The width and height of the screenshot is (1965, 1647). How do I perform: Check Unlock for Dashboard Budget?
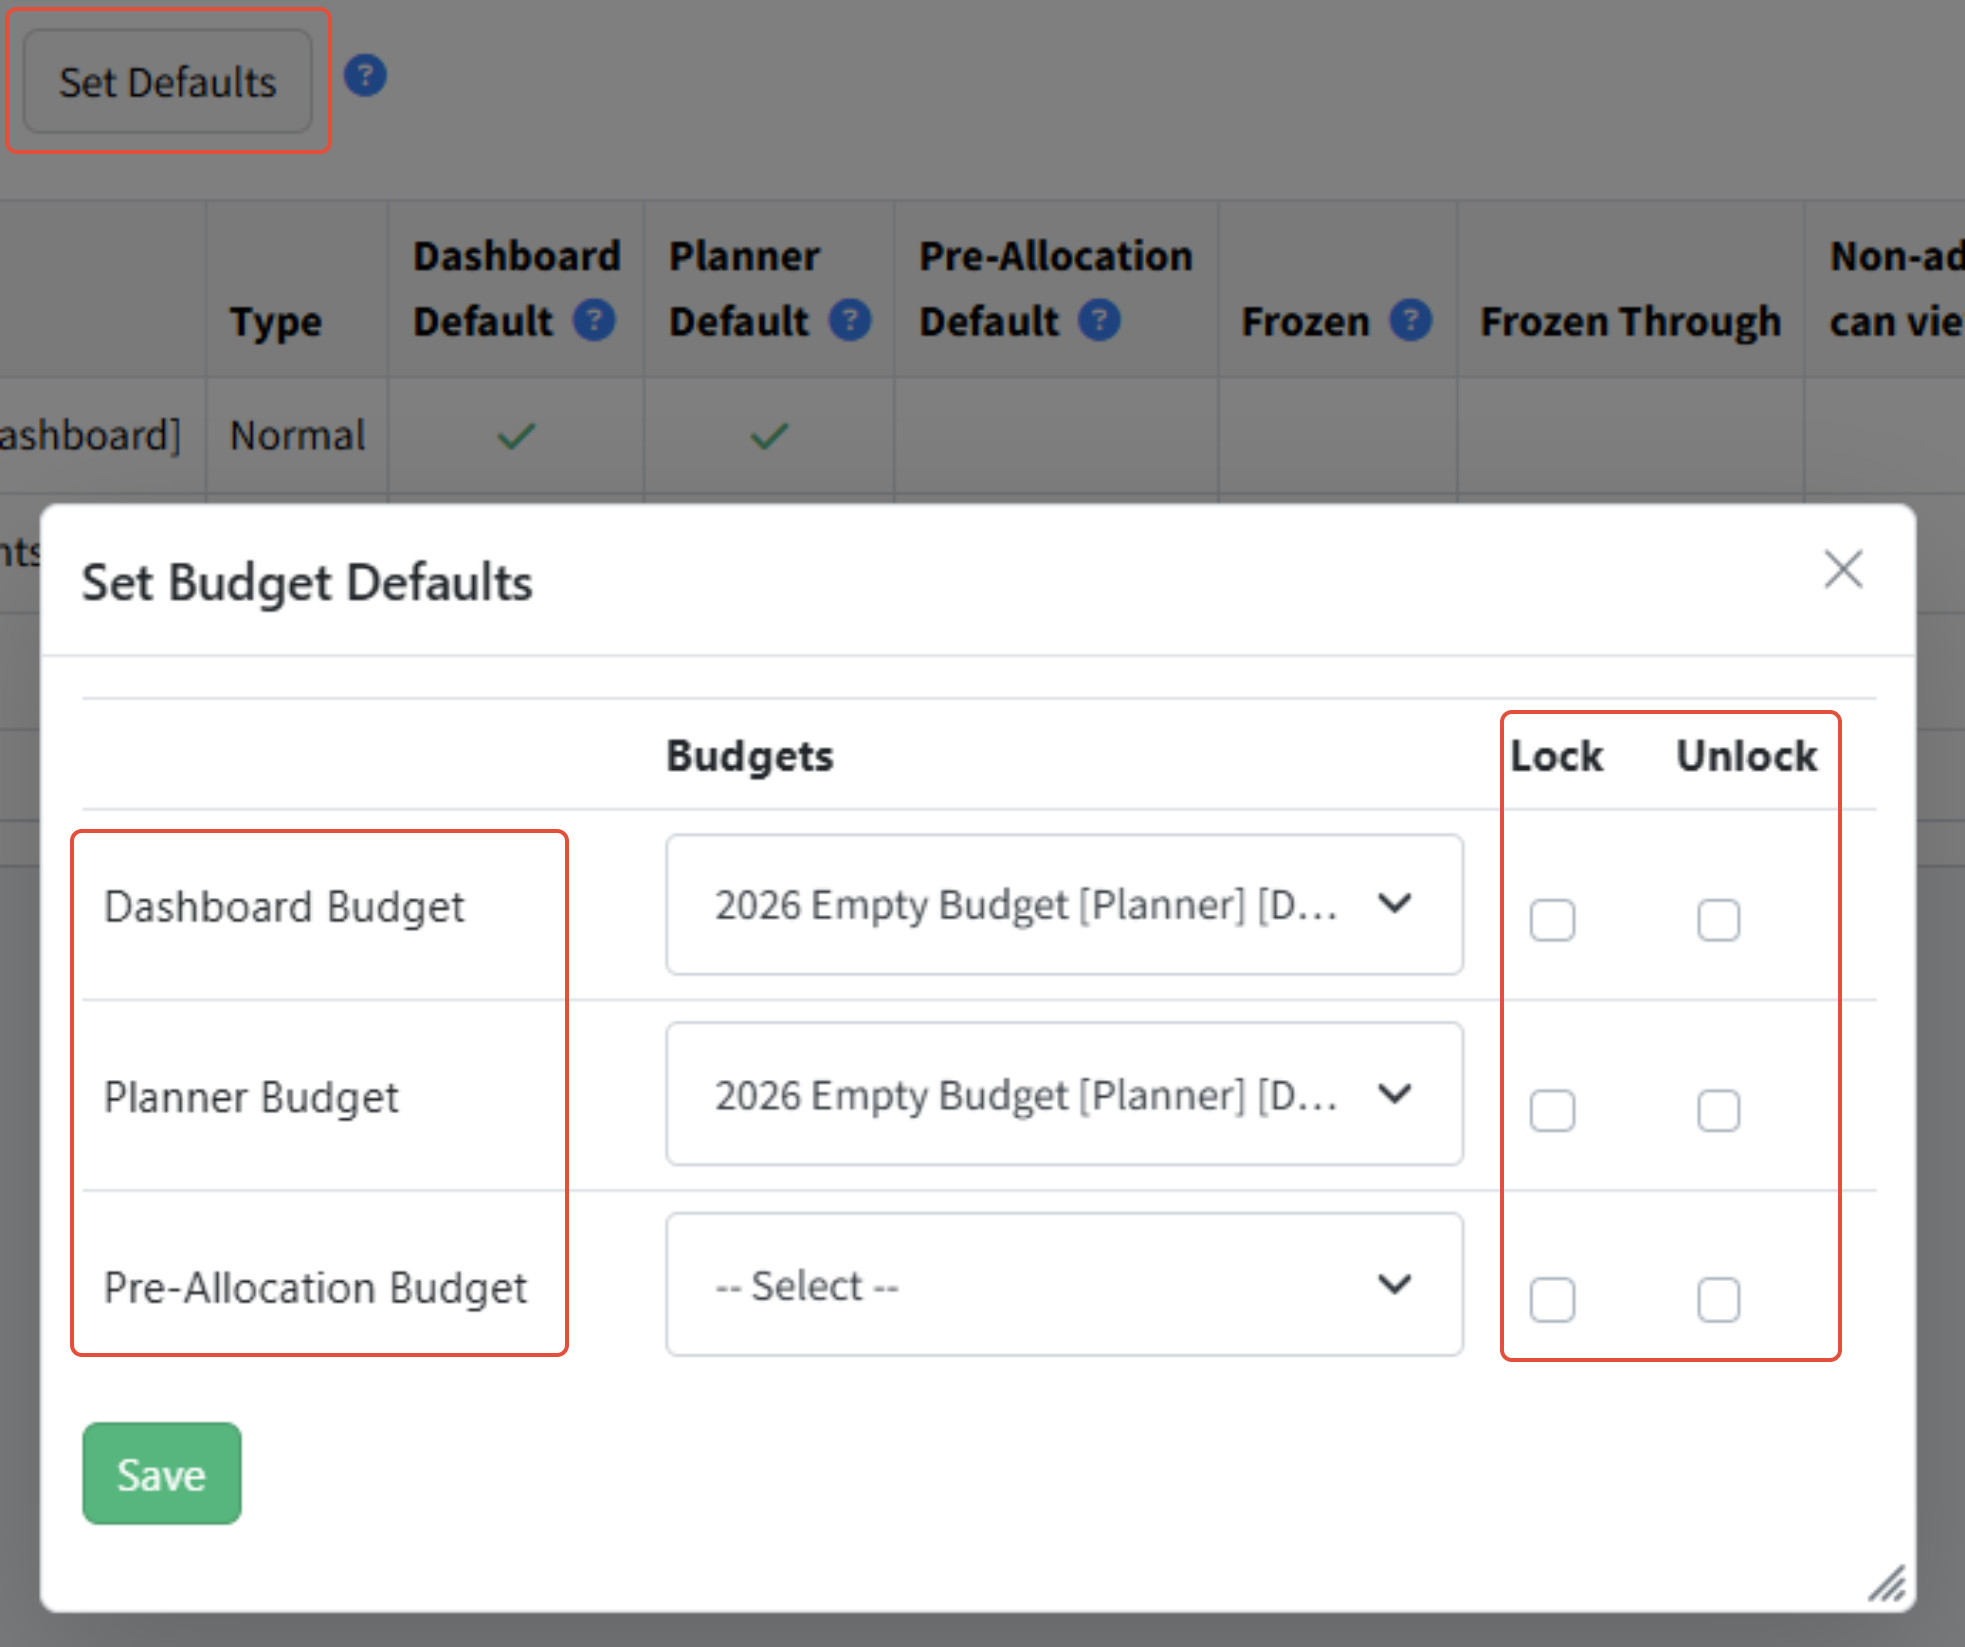pyautogui.click(x=1718, y=920)
